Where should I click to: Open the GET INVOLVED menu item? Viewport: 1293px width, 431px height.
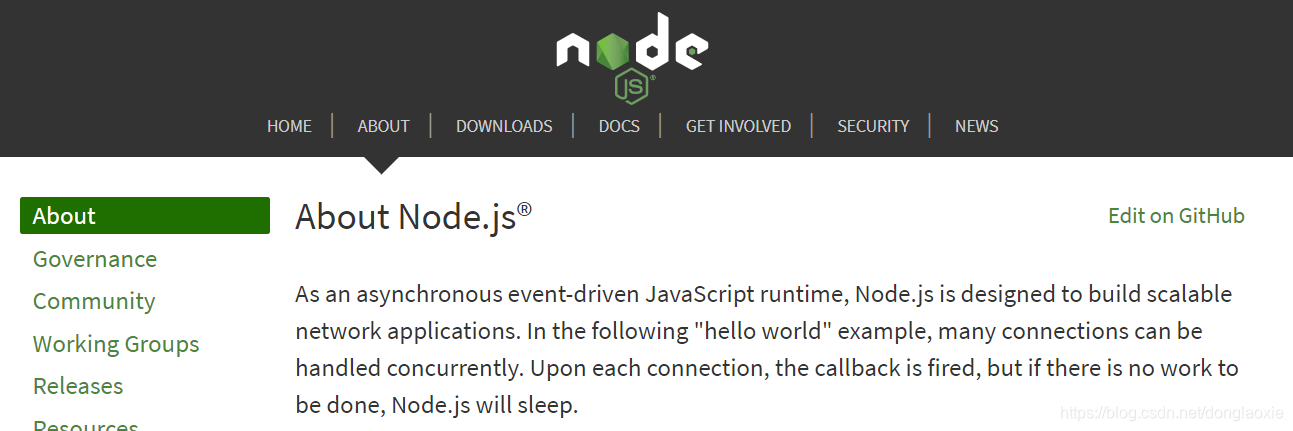[x=738, y=126]
